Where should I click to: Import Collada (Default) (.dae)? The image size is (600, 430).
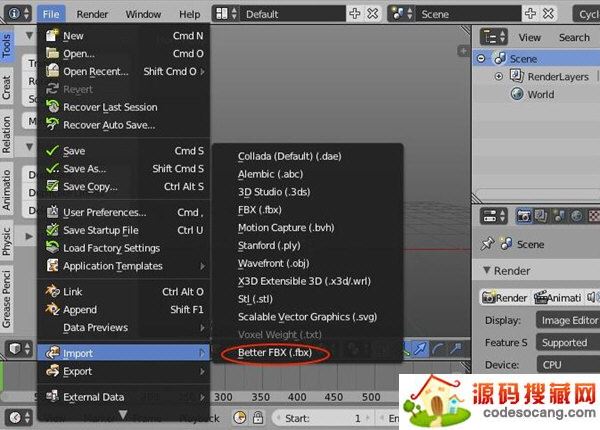pos(308,156)
